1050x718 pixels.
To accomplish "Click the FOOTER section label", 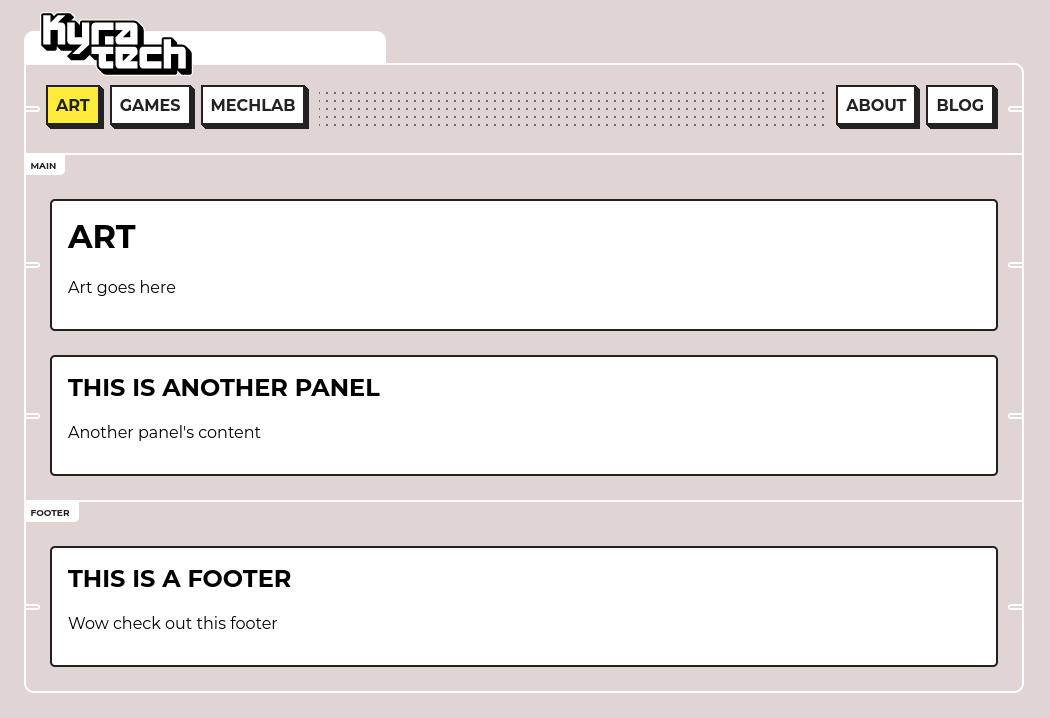I will (x=51, y=512).
